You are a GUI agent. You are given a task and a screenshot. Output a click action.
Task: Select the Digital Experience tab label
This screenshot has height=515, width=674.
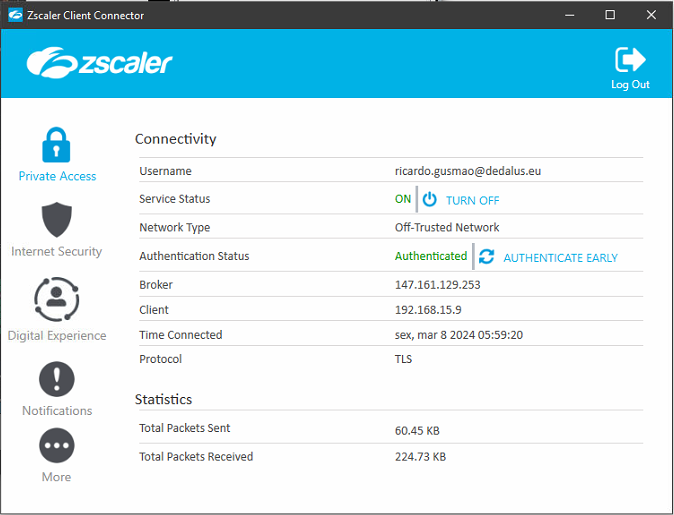[x=57, y=336]
